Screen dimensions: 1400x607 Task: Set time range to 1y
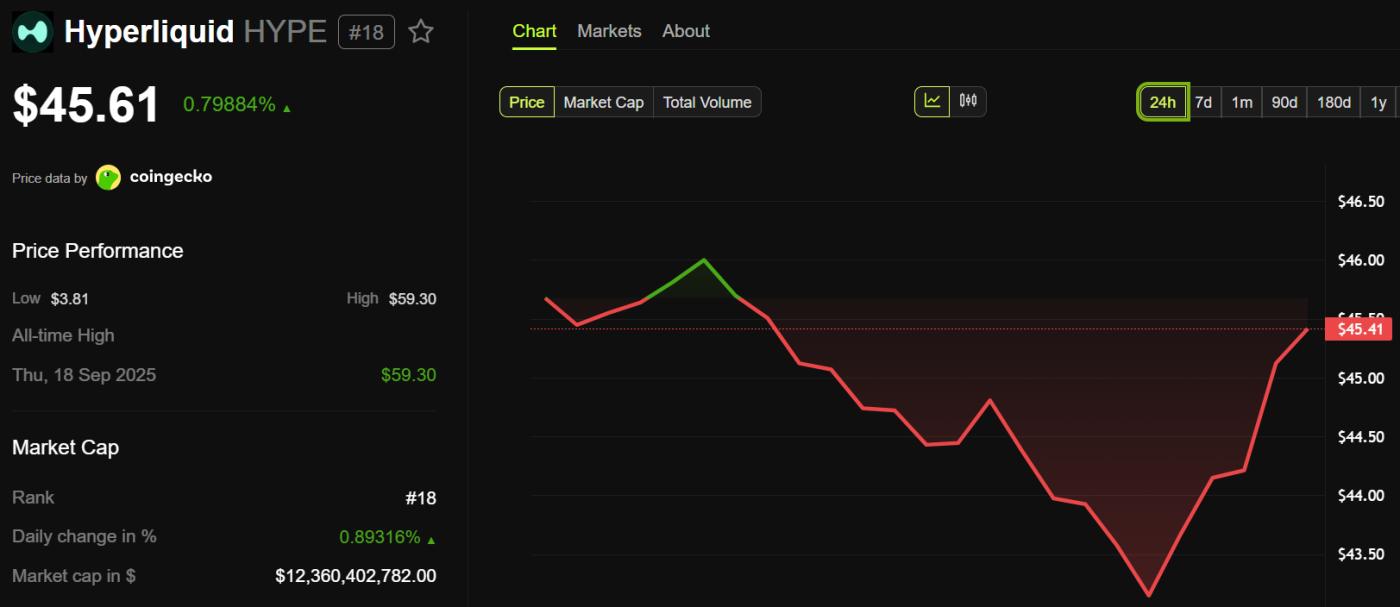(x=1379, y=102)
